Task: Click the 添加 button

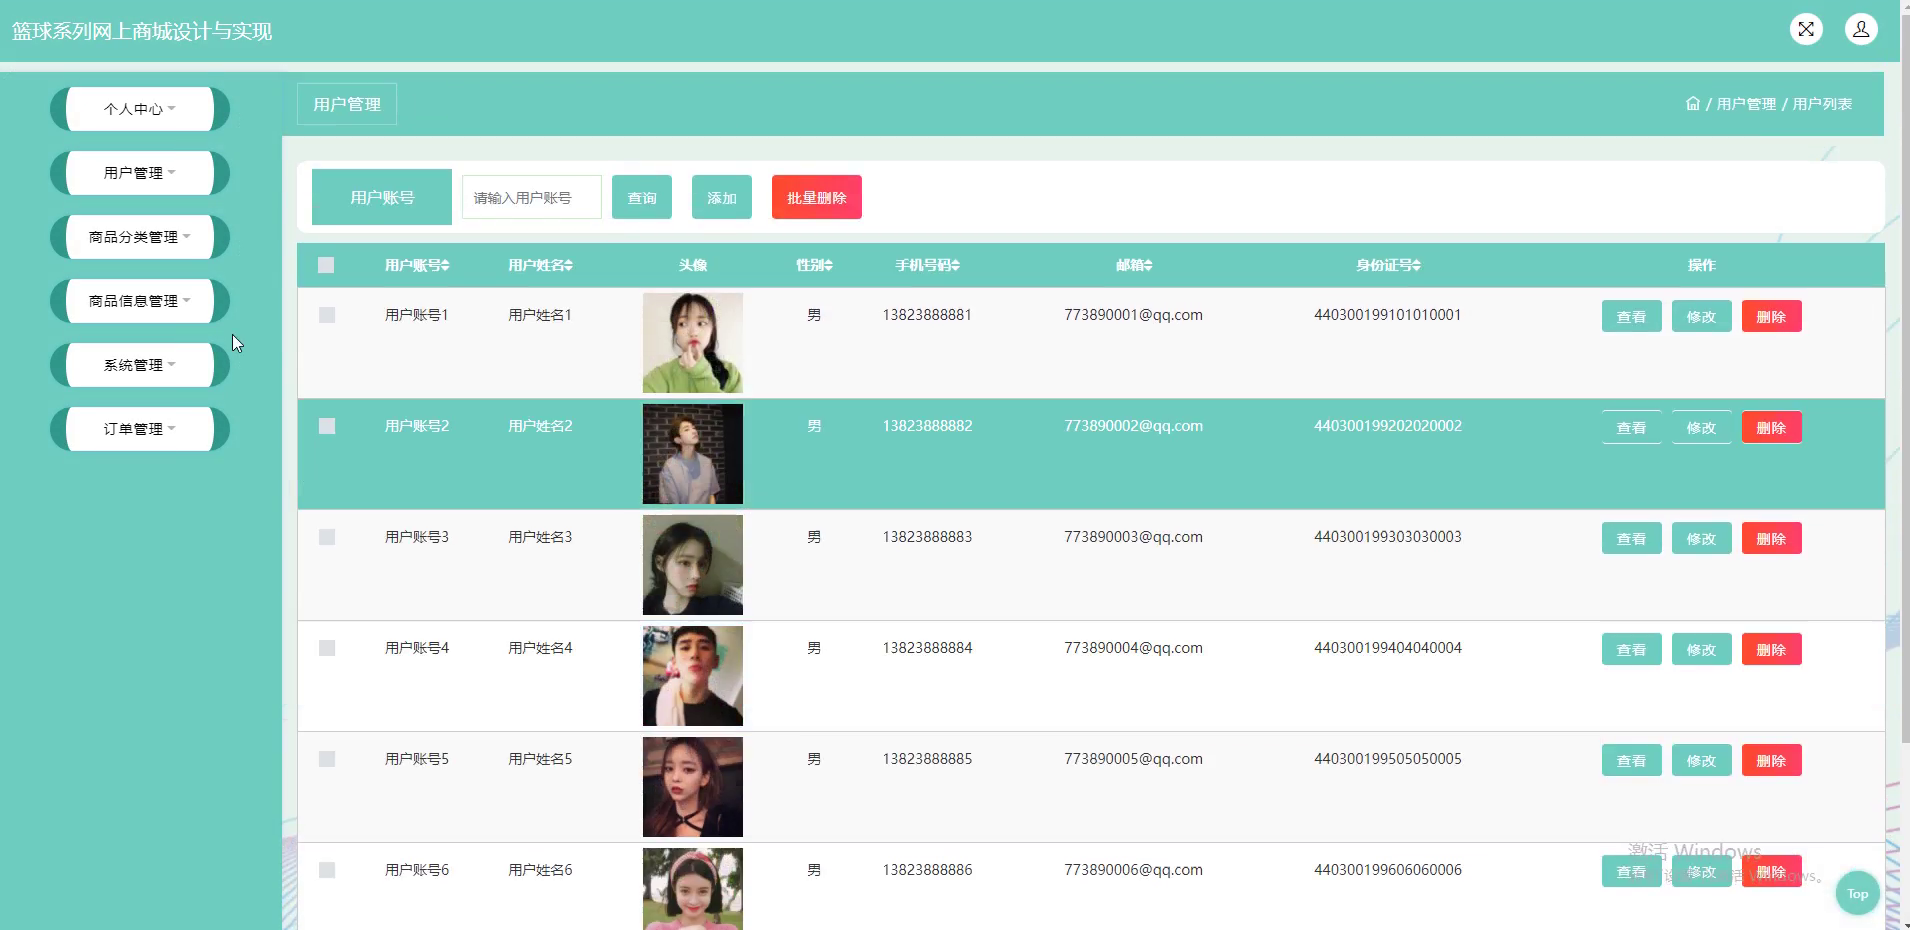Action: 722,198
